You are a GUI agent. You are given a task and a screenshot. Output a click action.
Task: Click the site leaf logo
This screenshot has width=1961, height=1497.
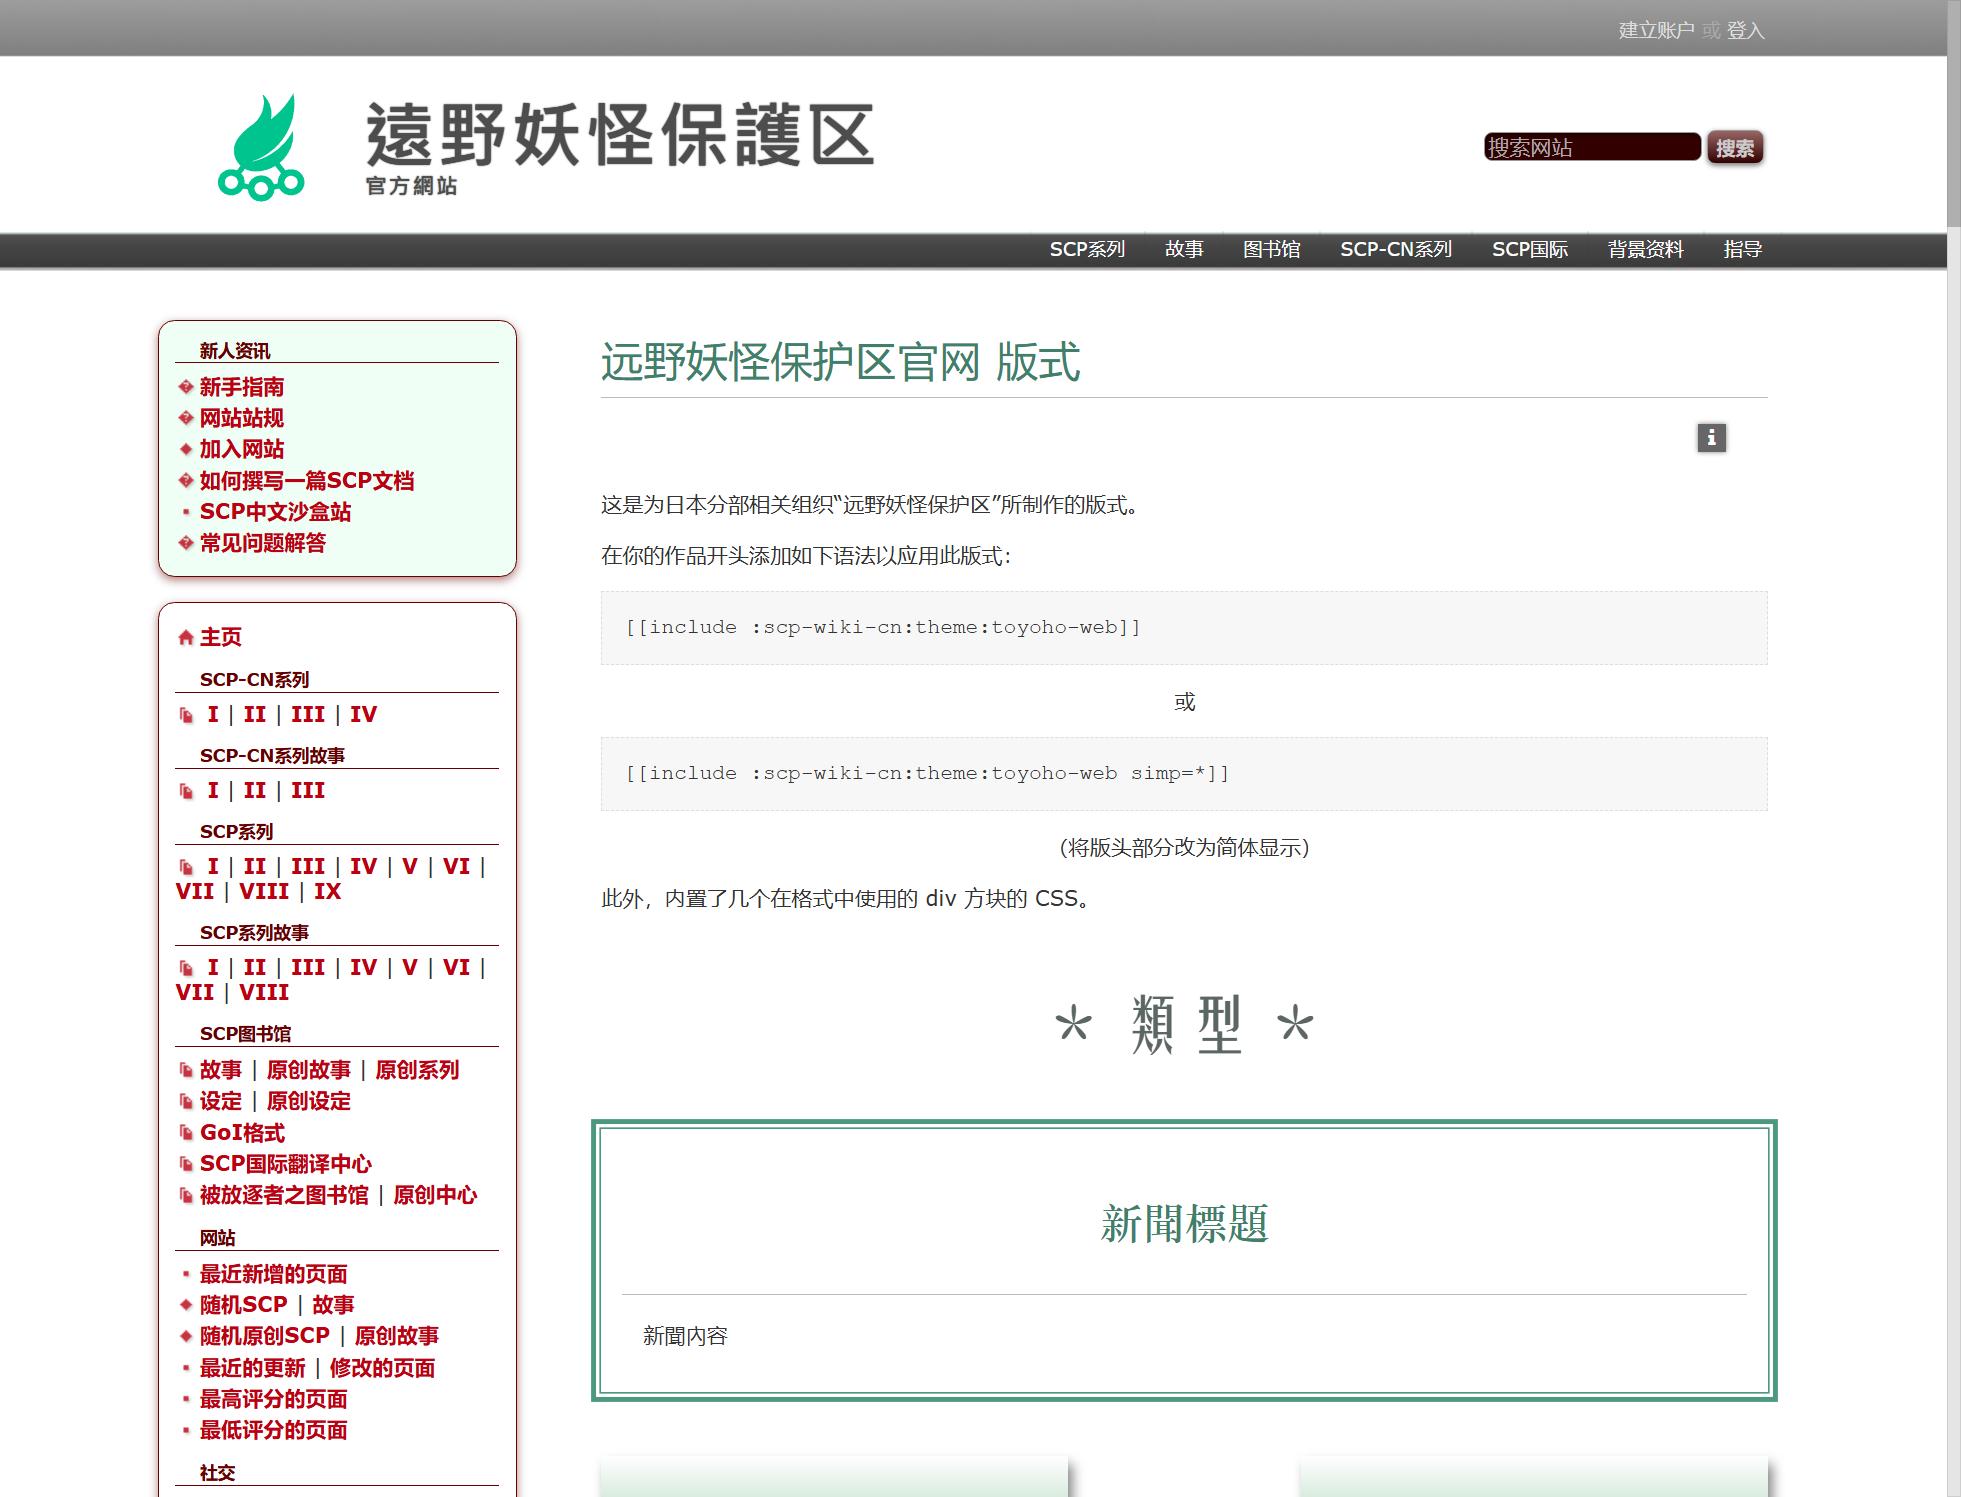263,145
